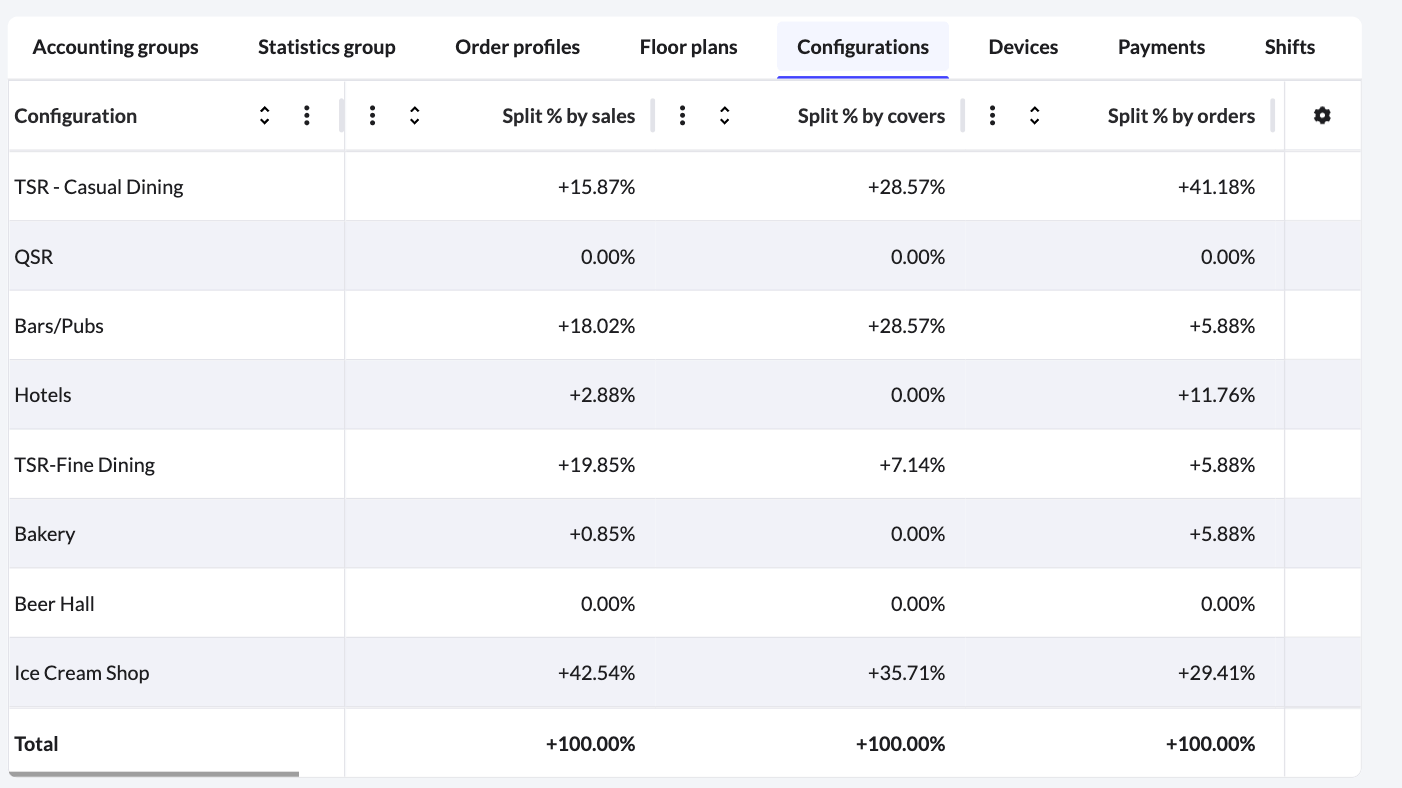The image size is (1402, 788).
Task: Show the Devices tab
Action: (x=1023, y=48)
